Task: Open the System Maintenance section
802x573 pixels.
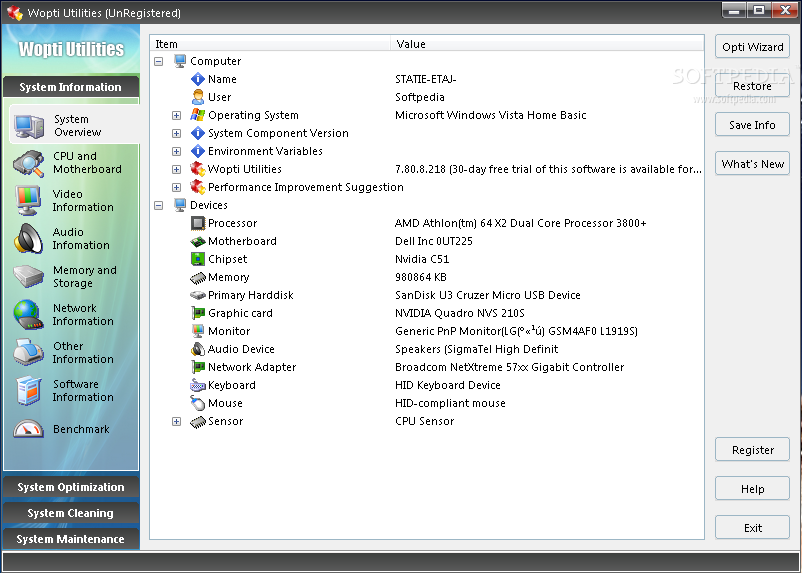Action: 71,539
